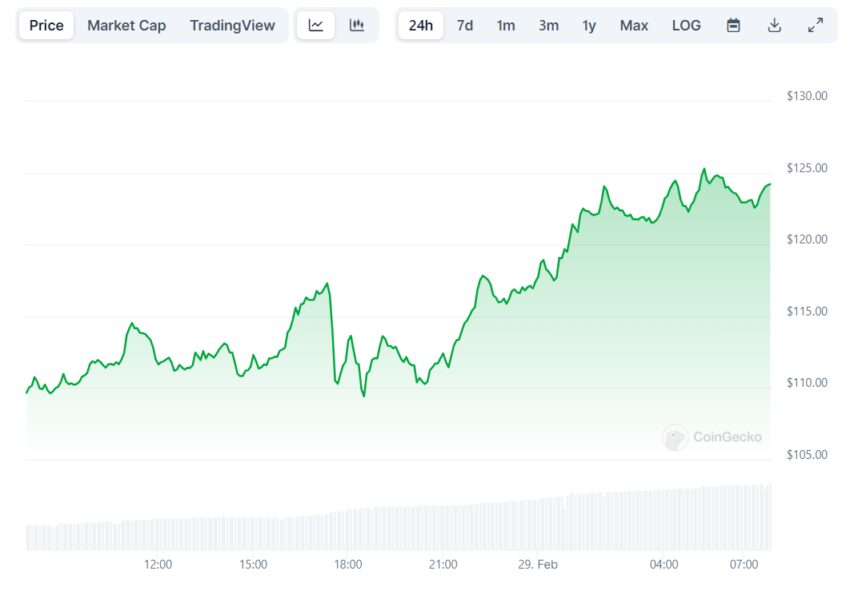The width and height of the screenshot is (850, 591).
Task: Download chart data icon
Action: [x=774, y=25]
